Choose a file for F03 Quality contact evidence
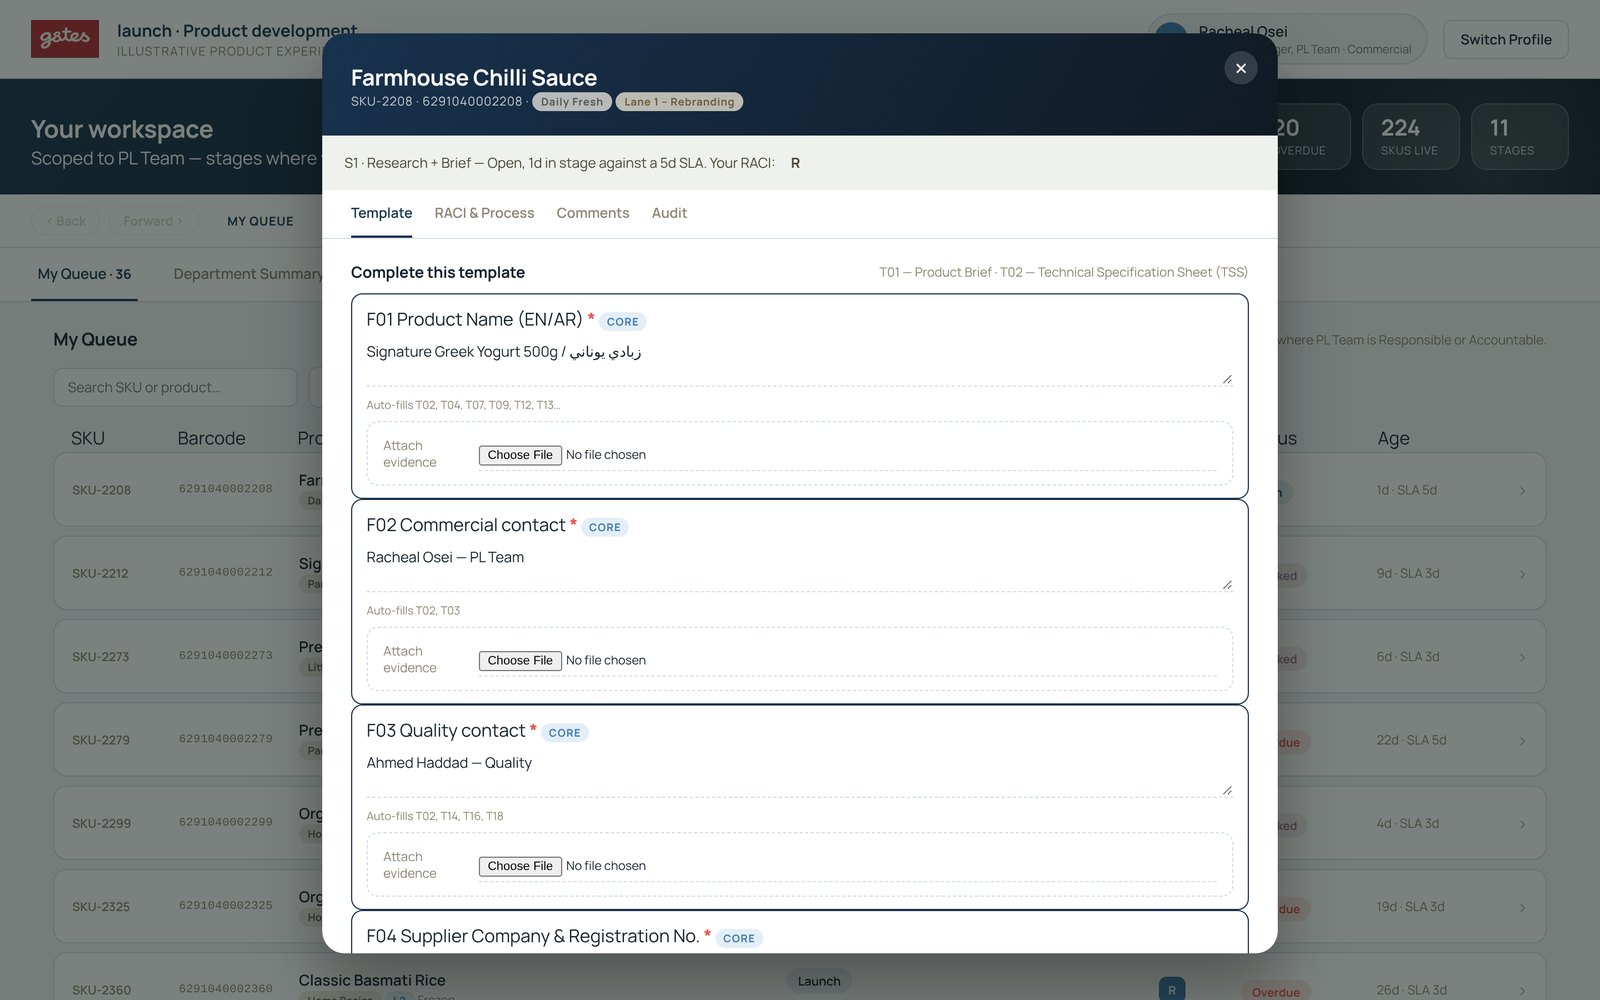 click(x=520, y=866)
